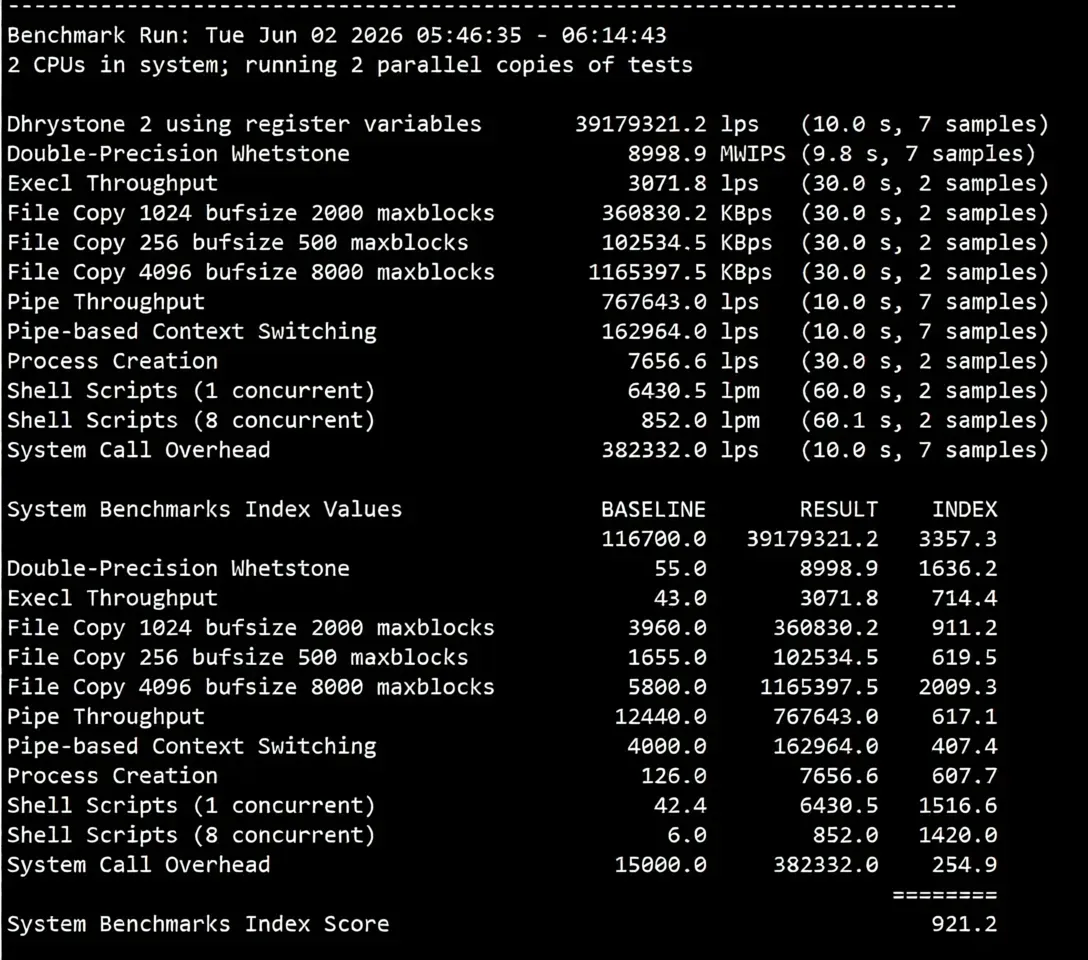
Task: Select the 1165397.5 KBps value
Action: [x=680, y=272]
